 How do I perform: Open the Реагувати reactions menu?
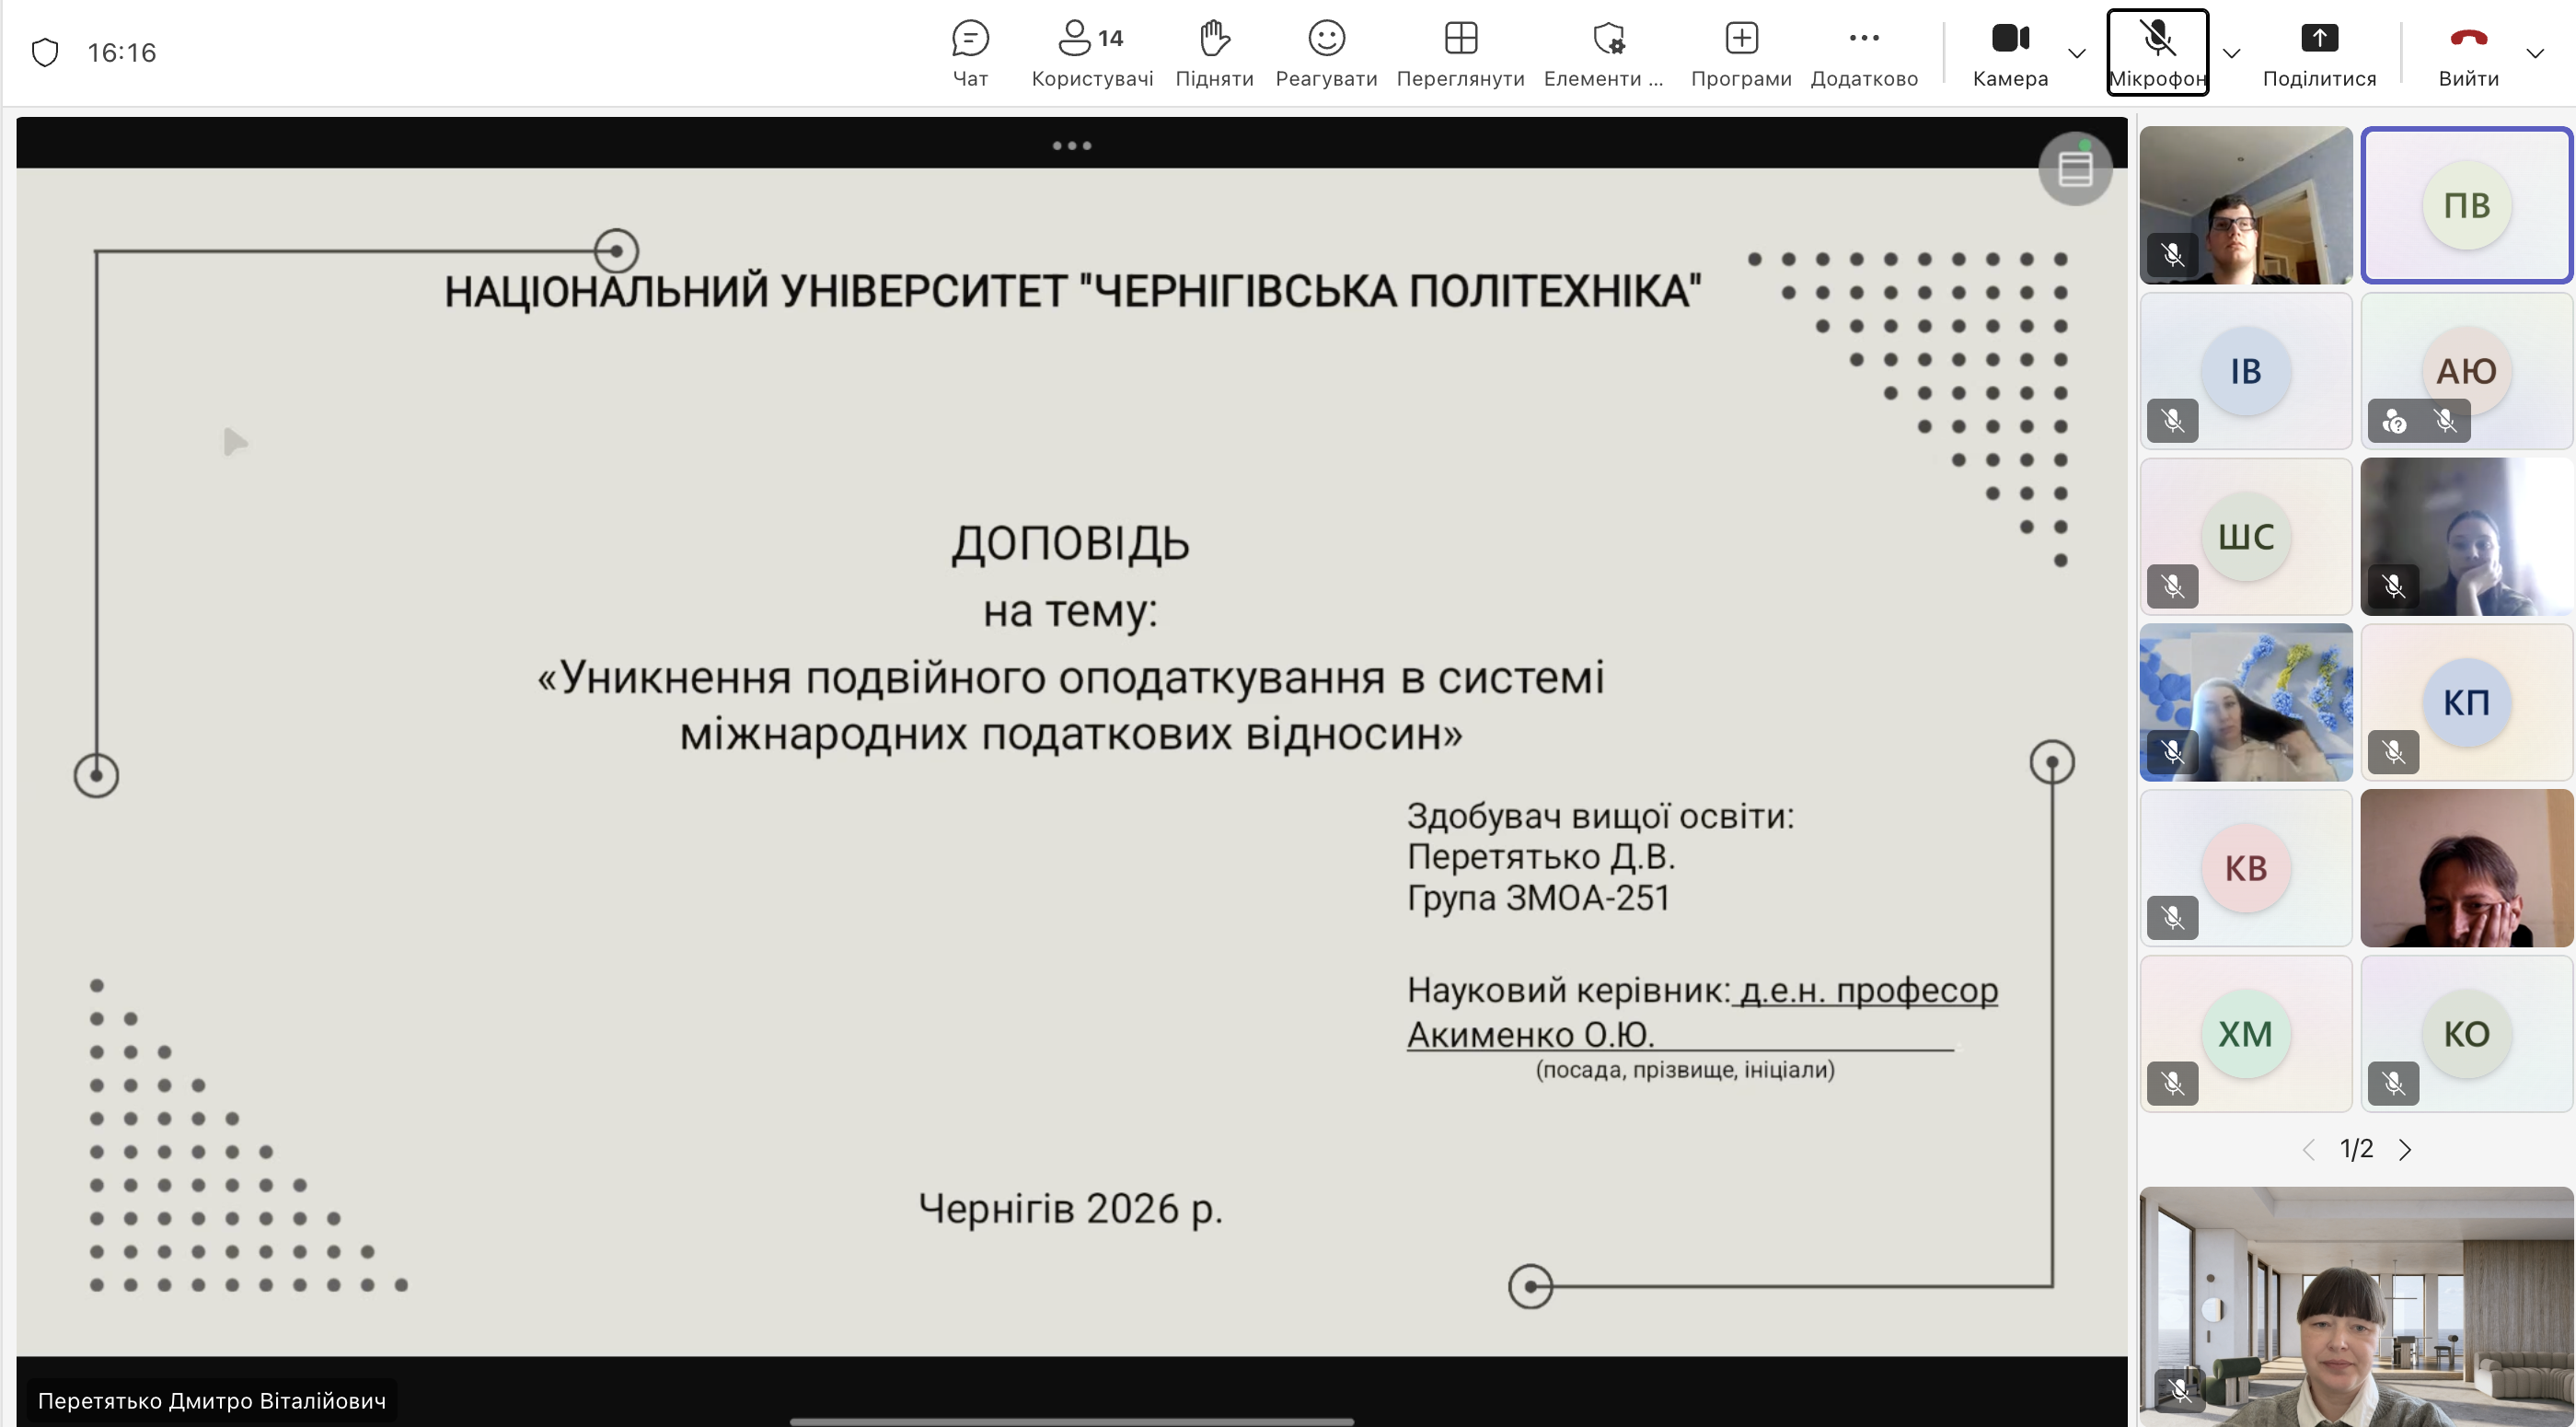point(1326,53)
